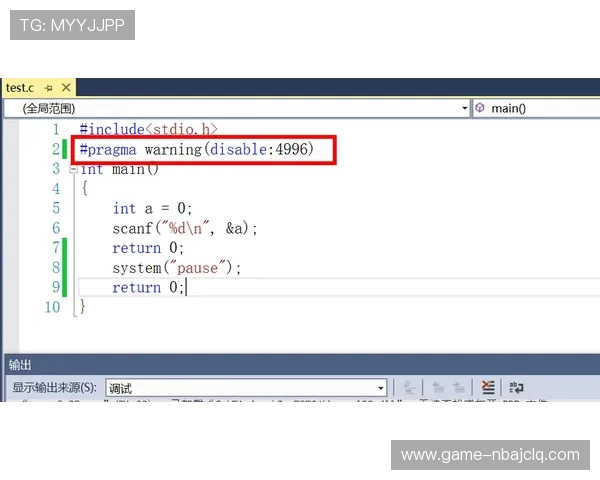Viewport: 600px width, 480px height.
Task: Toggle word wrap in Output panel
Action: click(x=517, y=388)
